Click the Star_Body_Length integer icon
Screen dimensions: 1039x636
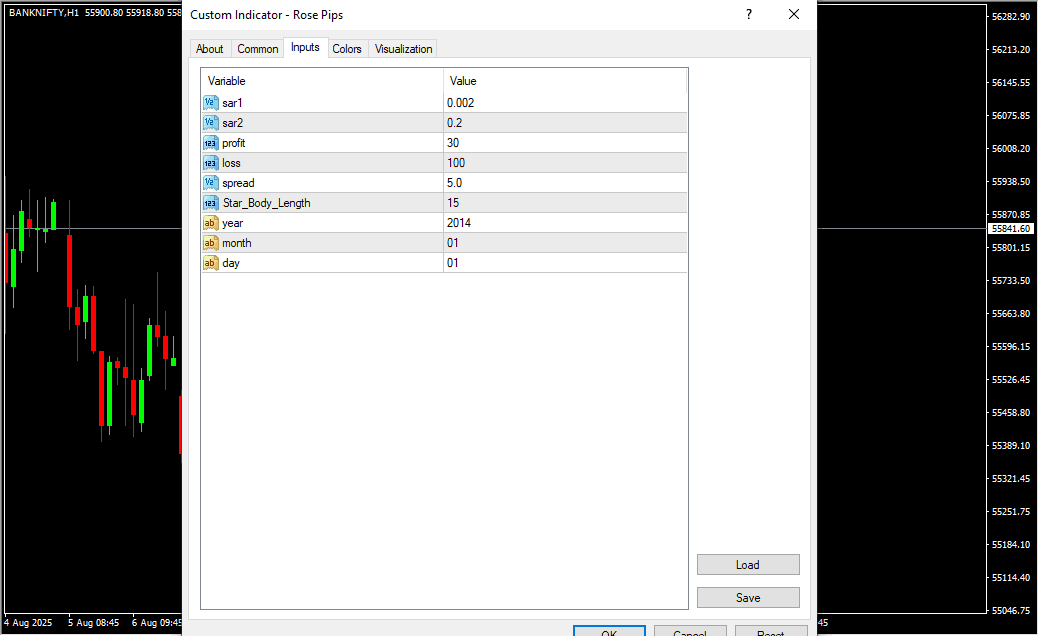211,203
